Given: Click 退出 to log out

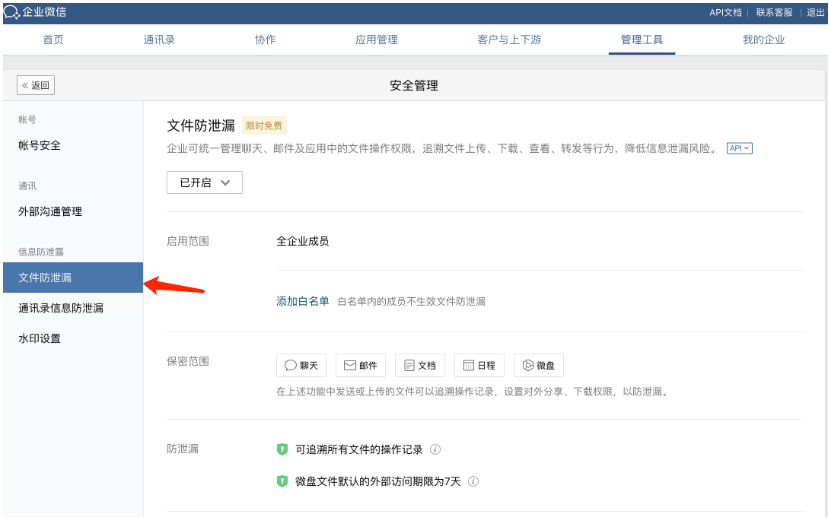Looking at the screenshot, I should pos(815,12).
